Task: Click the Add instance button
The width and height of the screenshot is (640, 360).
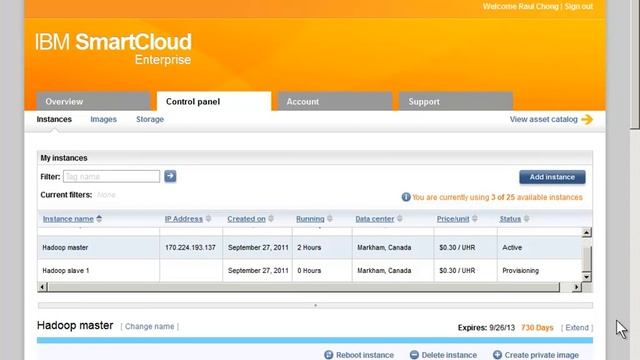Action: tap(552, 177)
